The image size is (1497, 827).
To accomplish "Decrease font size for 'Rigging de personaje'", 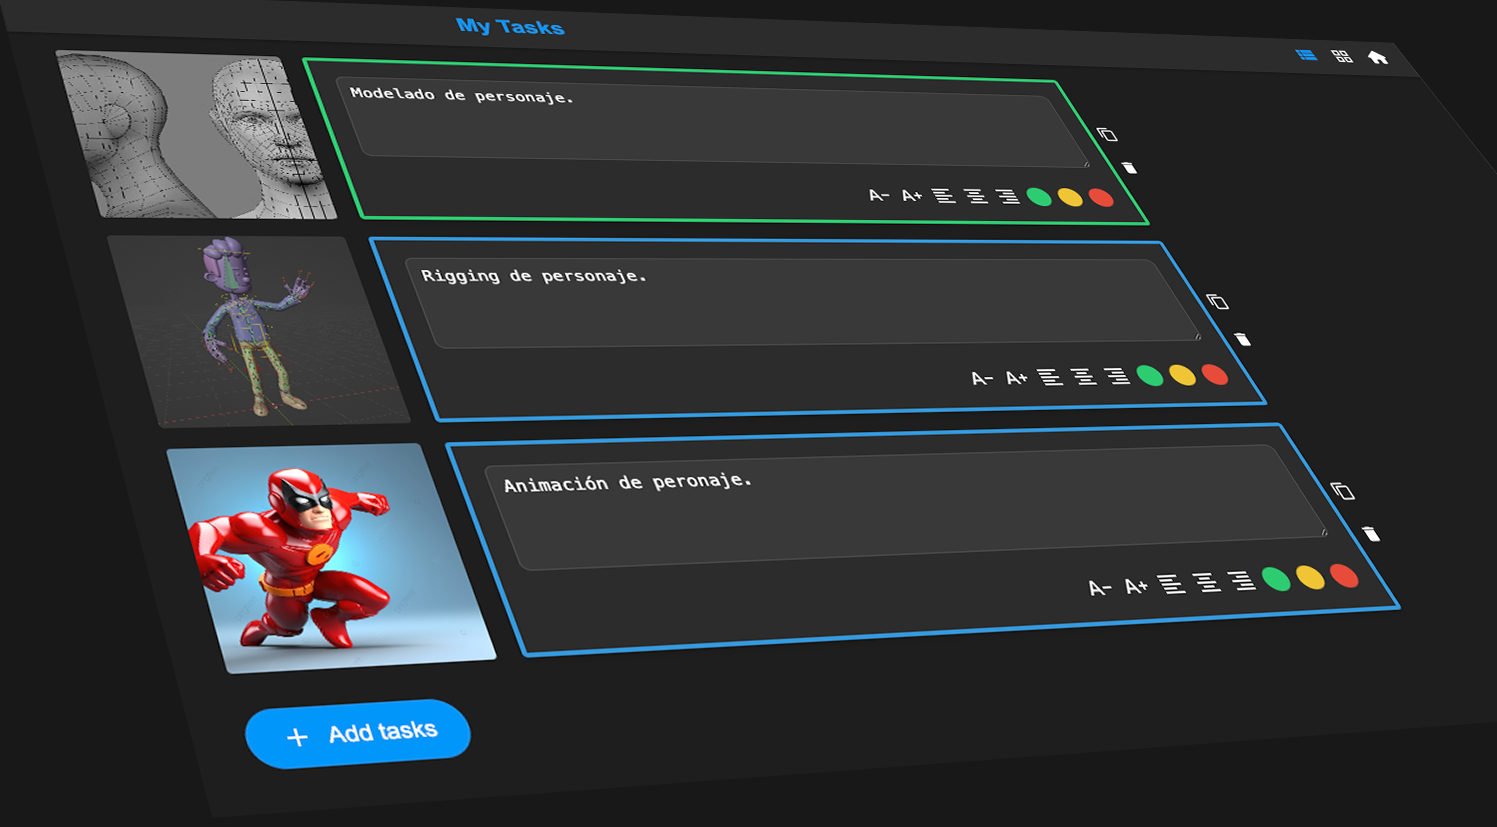I will pyautogui.click(x=982, y=378).
